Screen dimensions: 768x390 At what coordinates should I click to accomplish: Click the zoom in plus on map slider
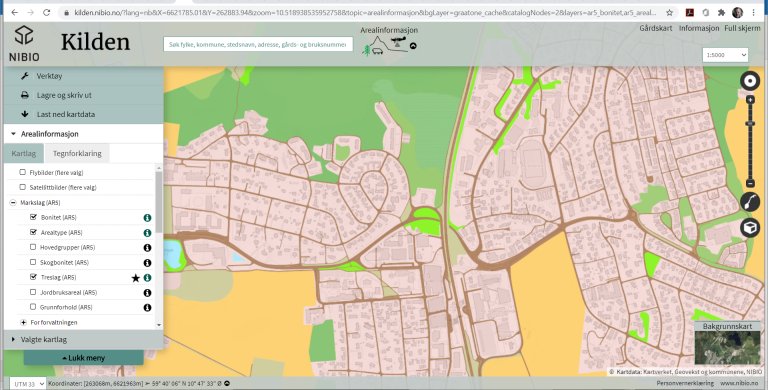[x=750, y=100]
